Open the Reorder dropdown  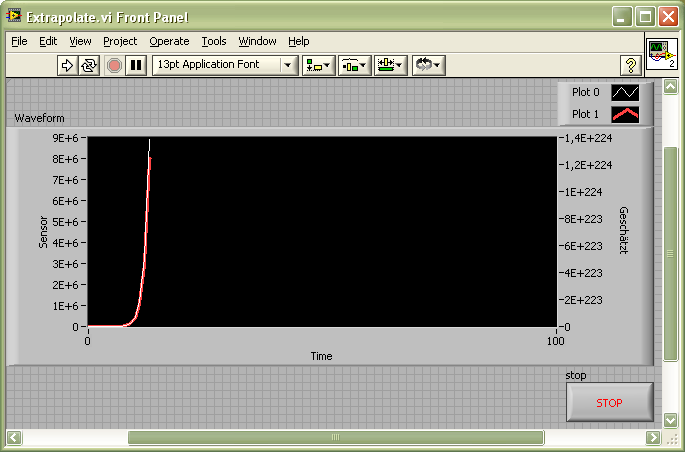429,66
